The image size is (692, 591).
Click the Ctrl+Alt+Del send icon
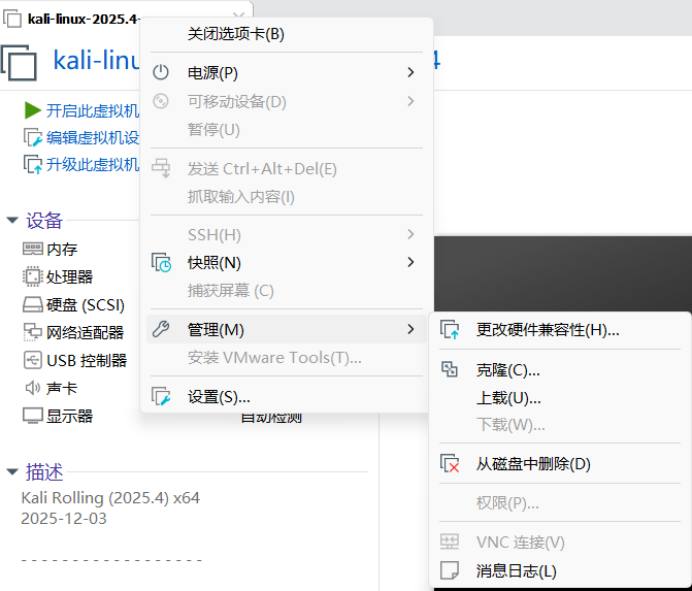pyautogui.click(x=161, y=168)
